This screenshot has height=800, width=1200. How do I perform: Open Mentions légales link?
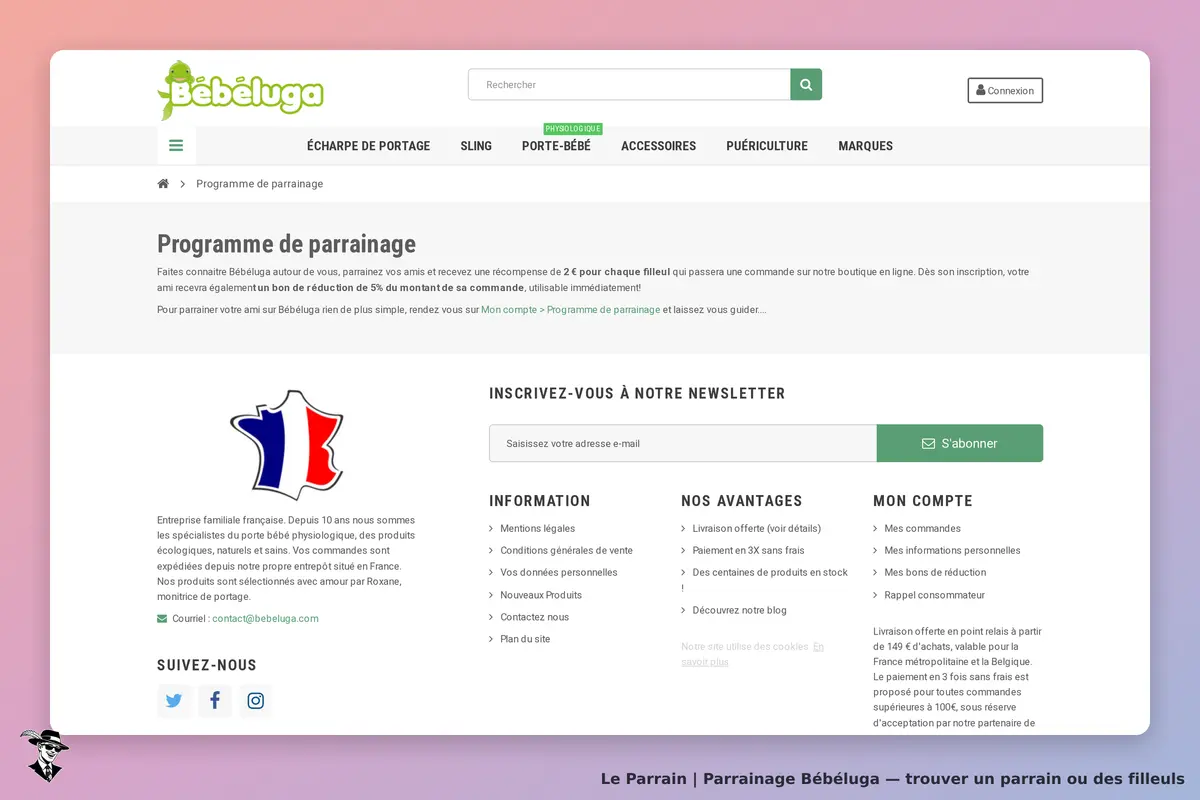click(x=538, y=529)
